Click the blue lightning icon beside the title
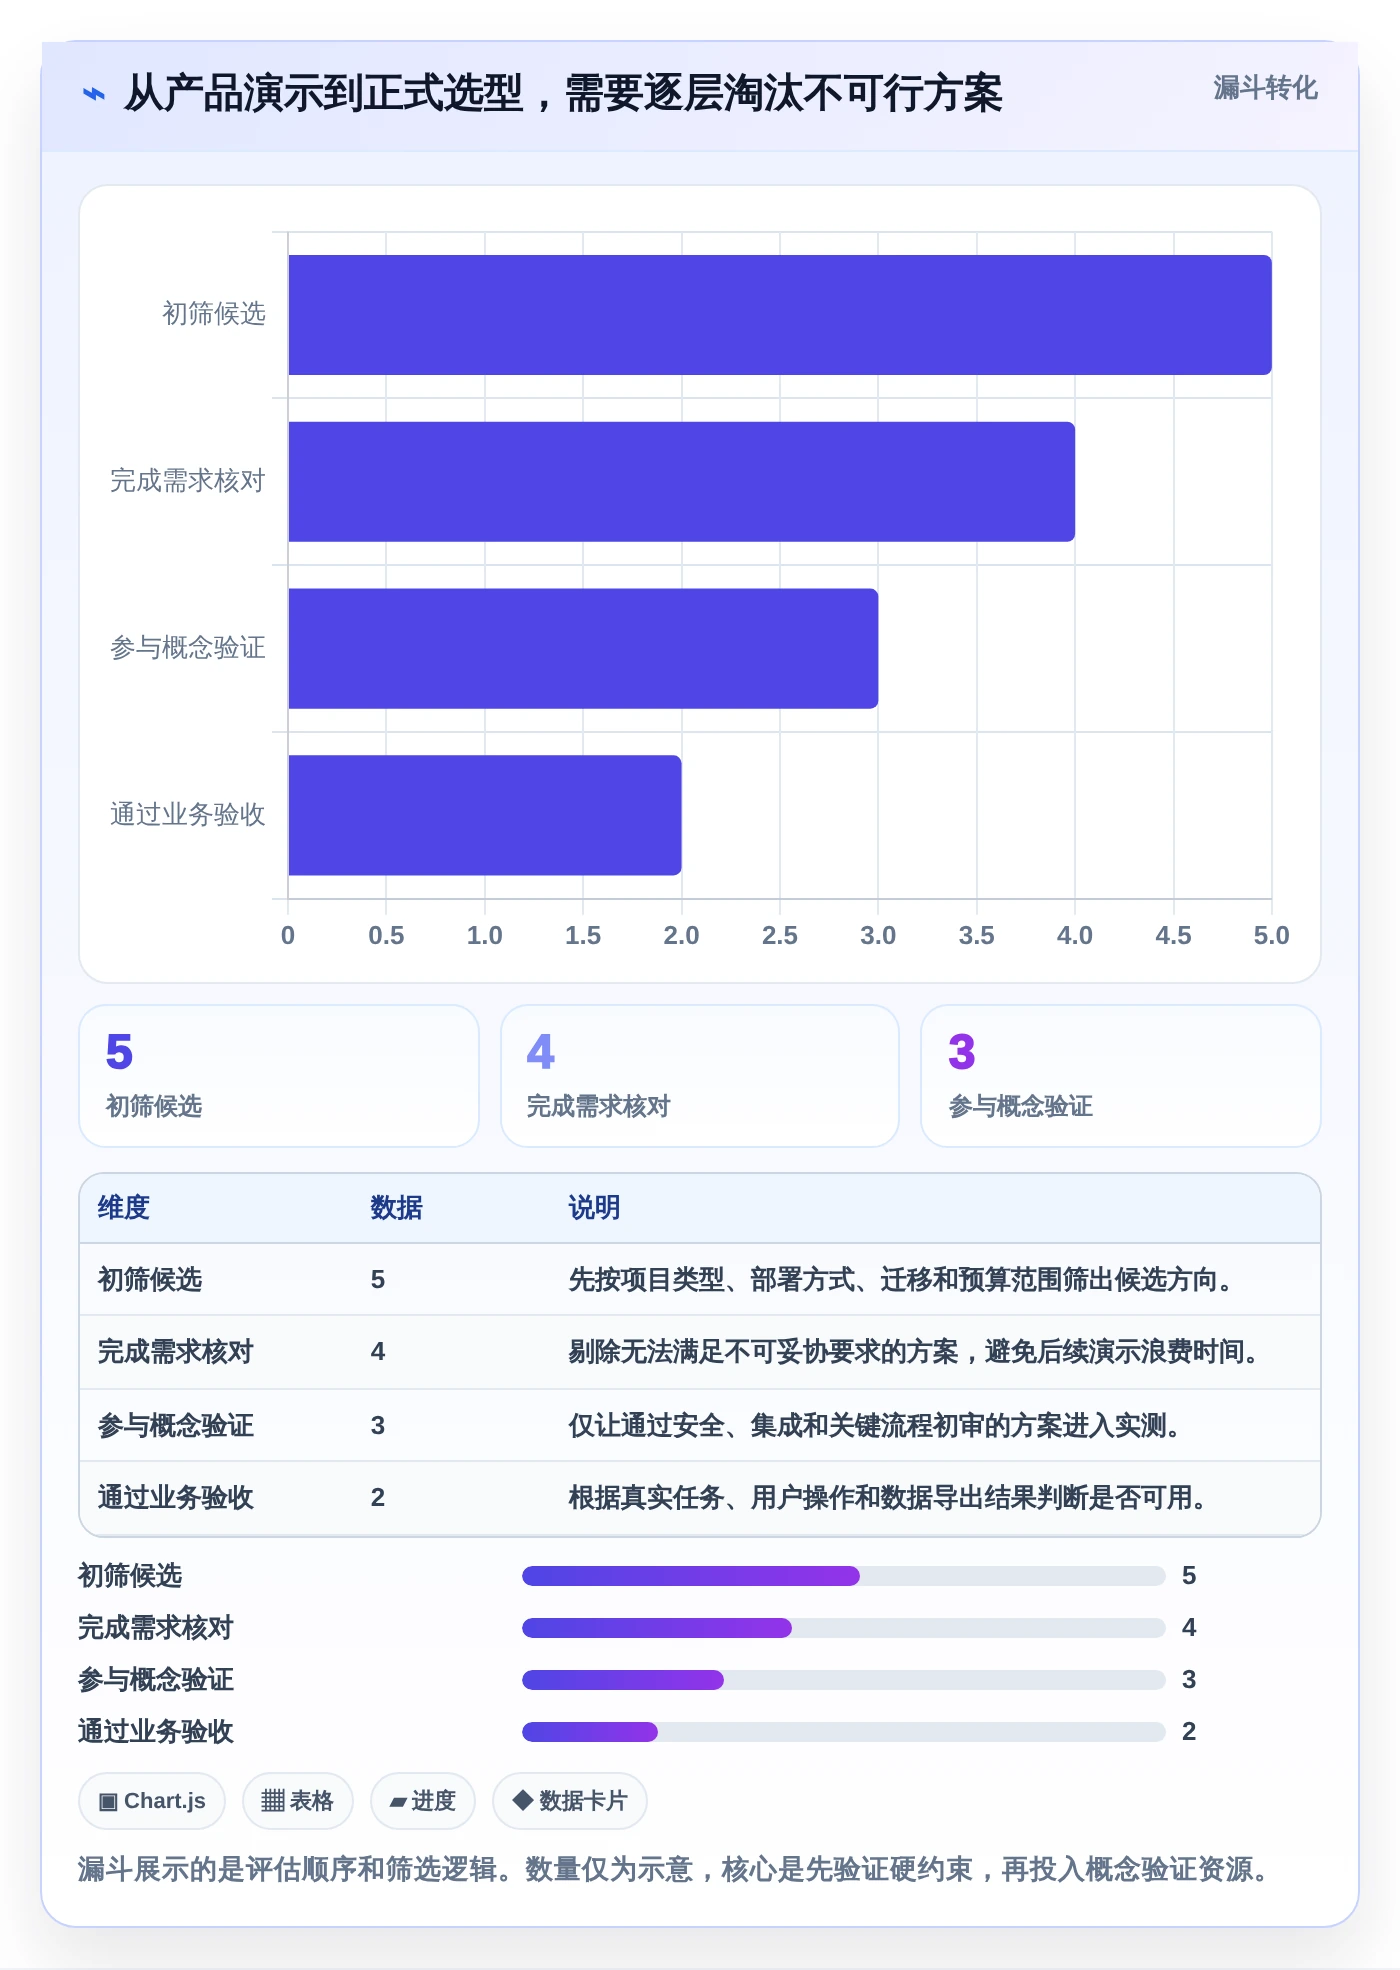The width and height of the screenshot is (1400, 1970). click(x=93, y=95)
